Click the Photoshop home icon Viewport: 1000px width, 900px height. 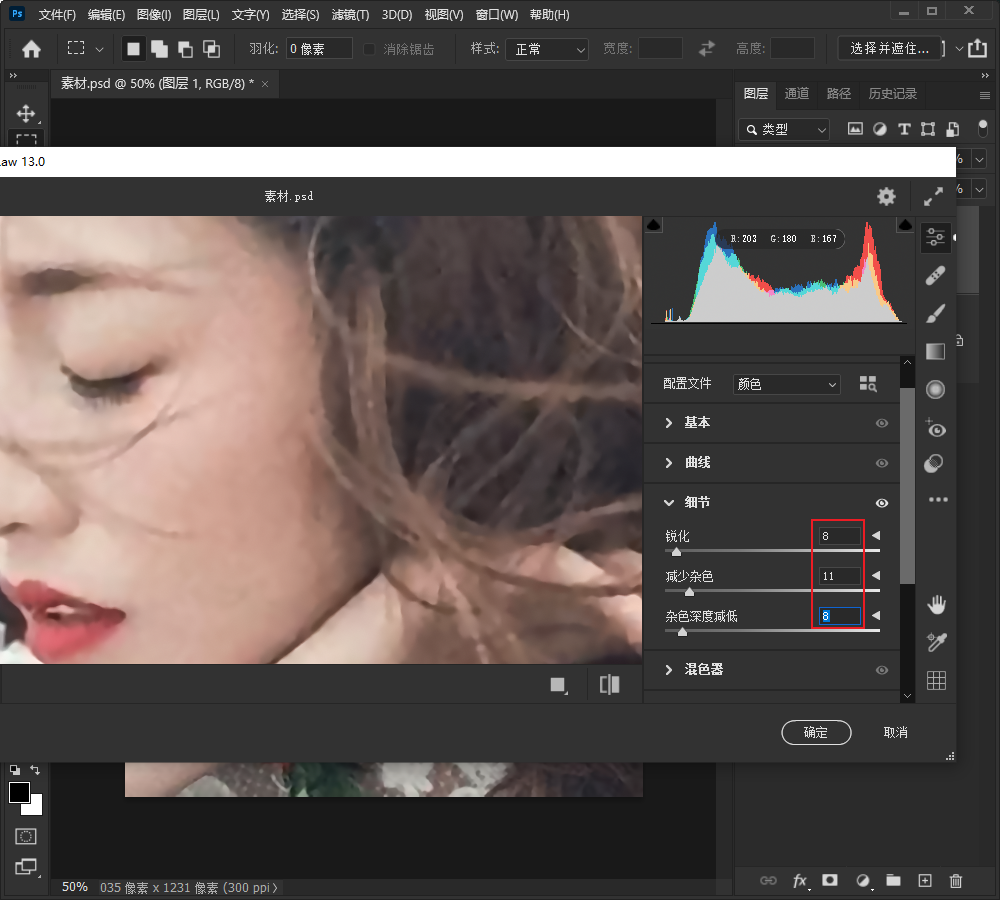(x=31, y=49)
